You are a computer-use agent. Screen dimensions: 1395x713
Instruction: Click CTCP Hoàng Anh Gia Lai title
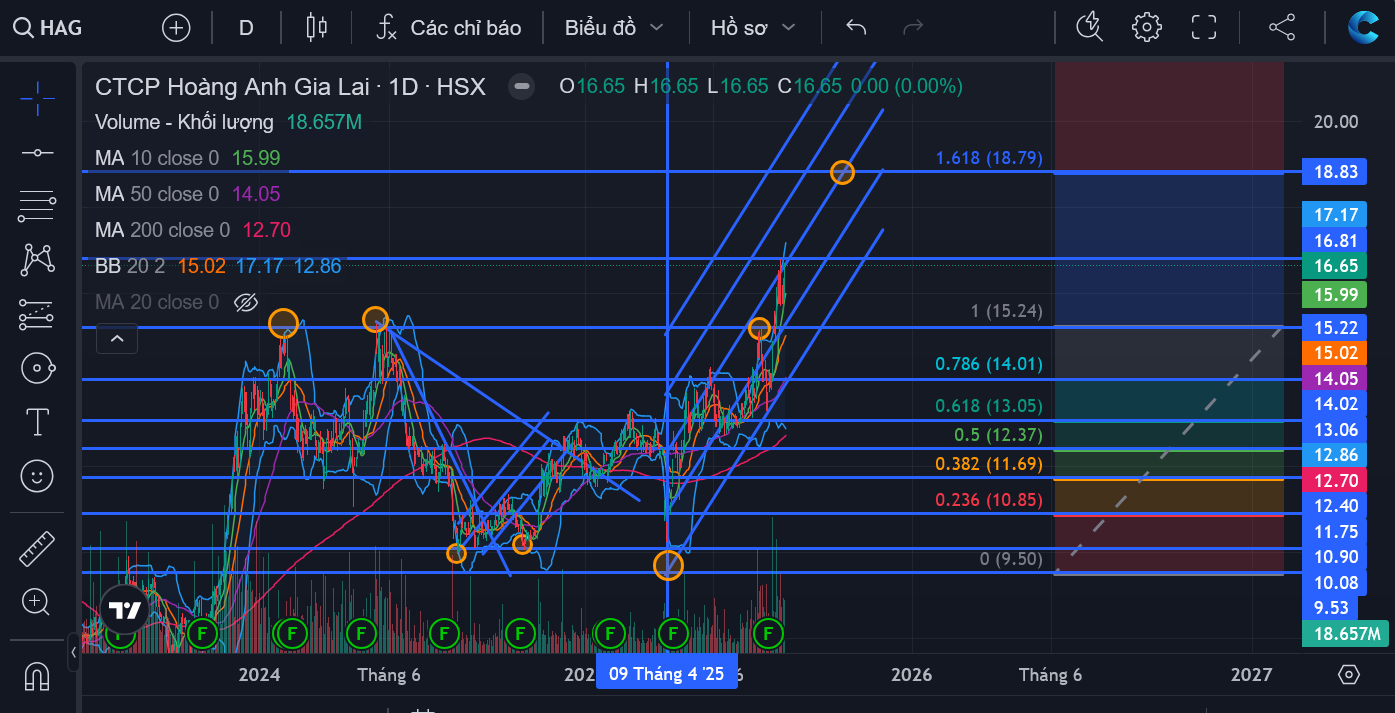pos(232,87)
